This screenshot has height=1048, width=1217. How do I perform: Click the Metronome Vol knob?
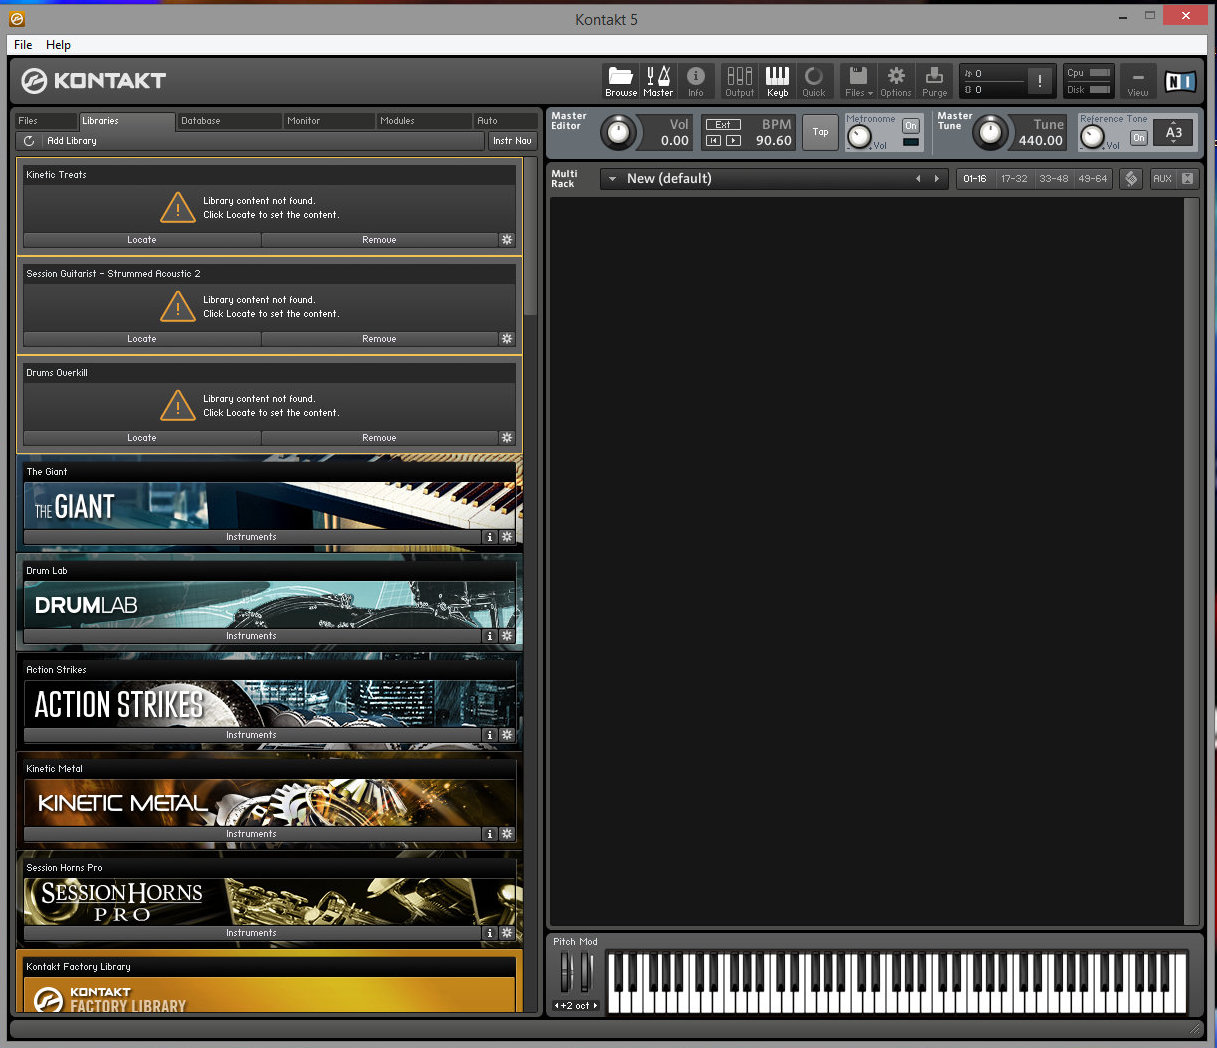859,138
